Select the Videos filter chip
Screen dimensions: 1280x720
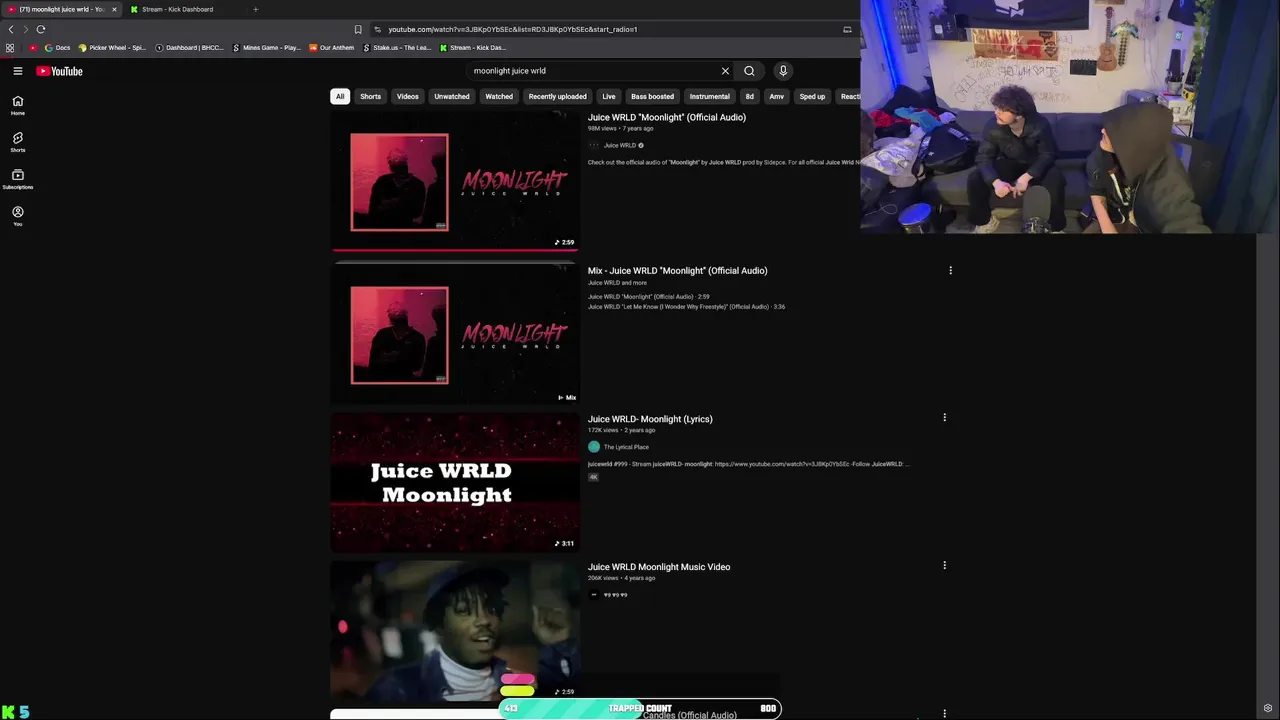(408, 97)
